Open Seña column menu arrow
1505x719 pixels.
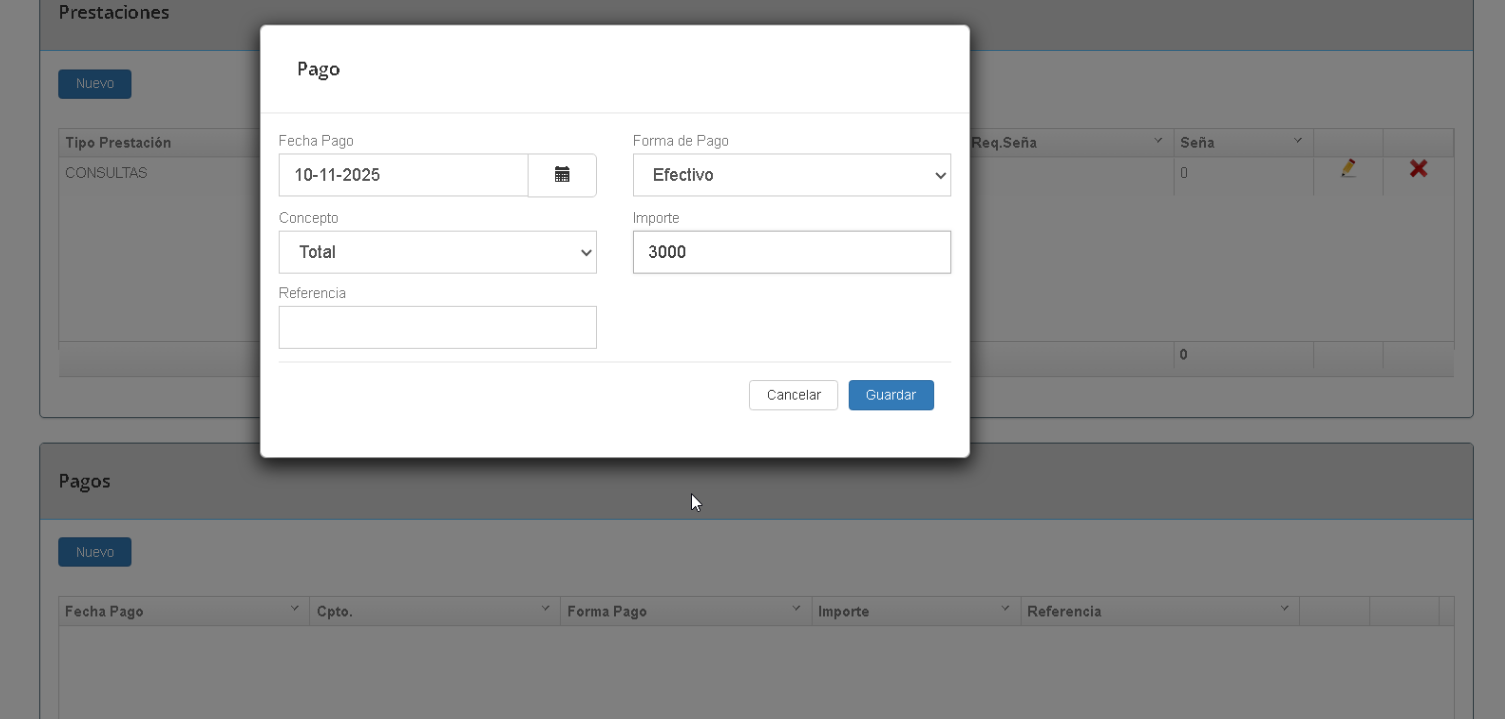[x=1298, y=141]
